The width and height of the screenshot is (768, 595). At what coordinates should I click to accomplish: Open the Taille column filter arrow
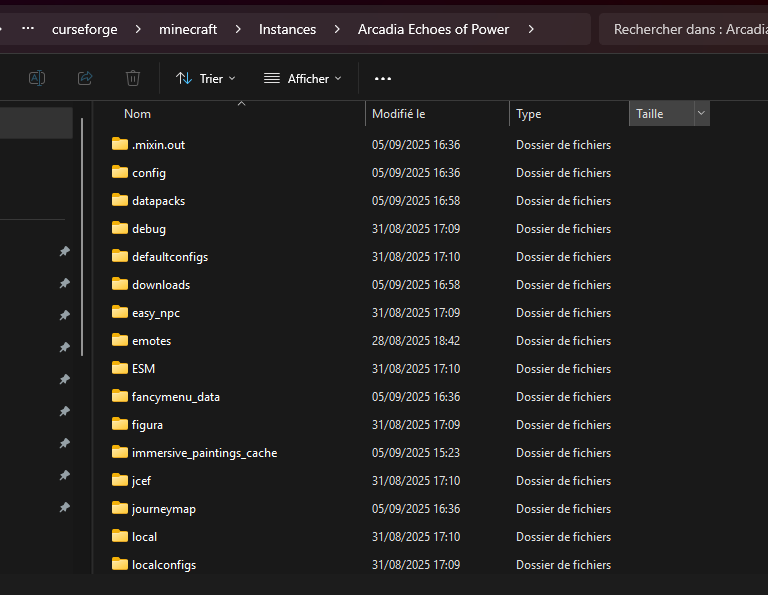701,114
